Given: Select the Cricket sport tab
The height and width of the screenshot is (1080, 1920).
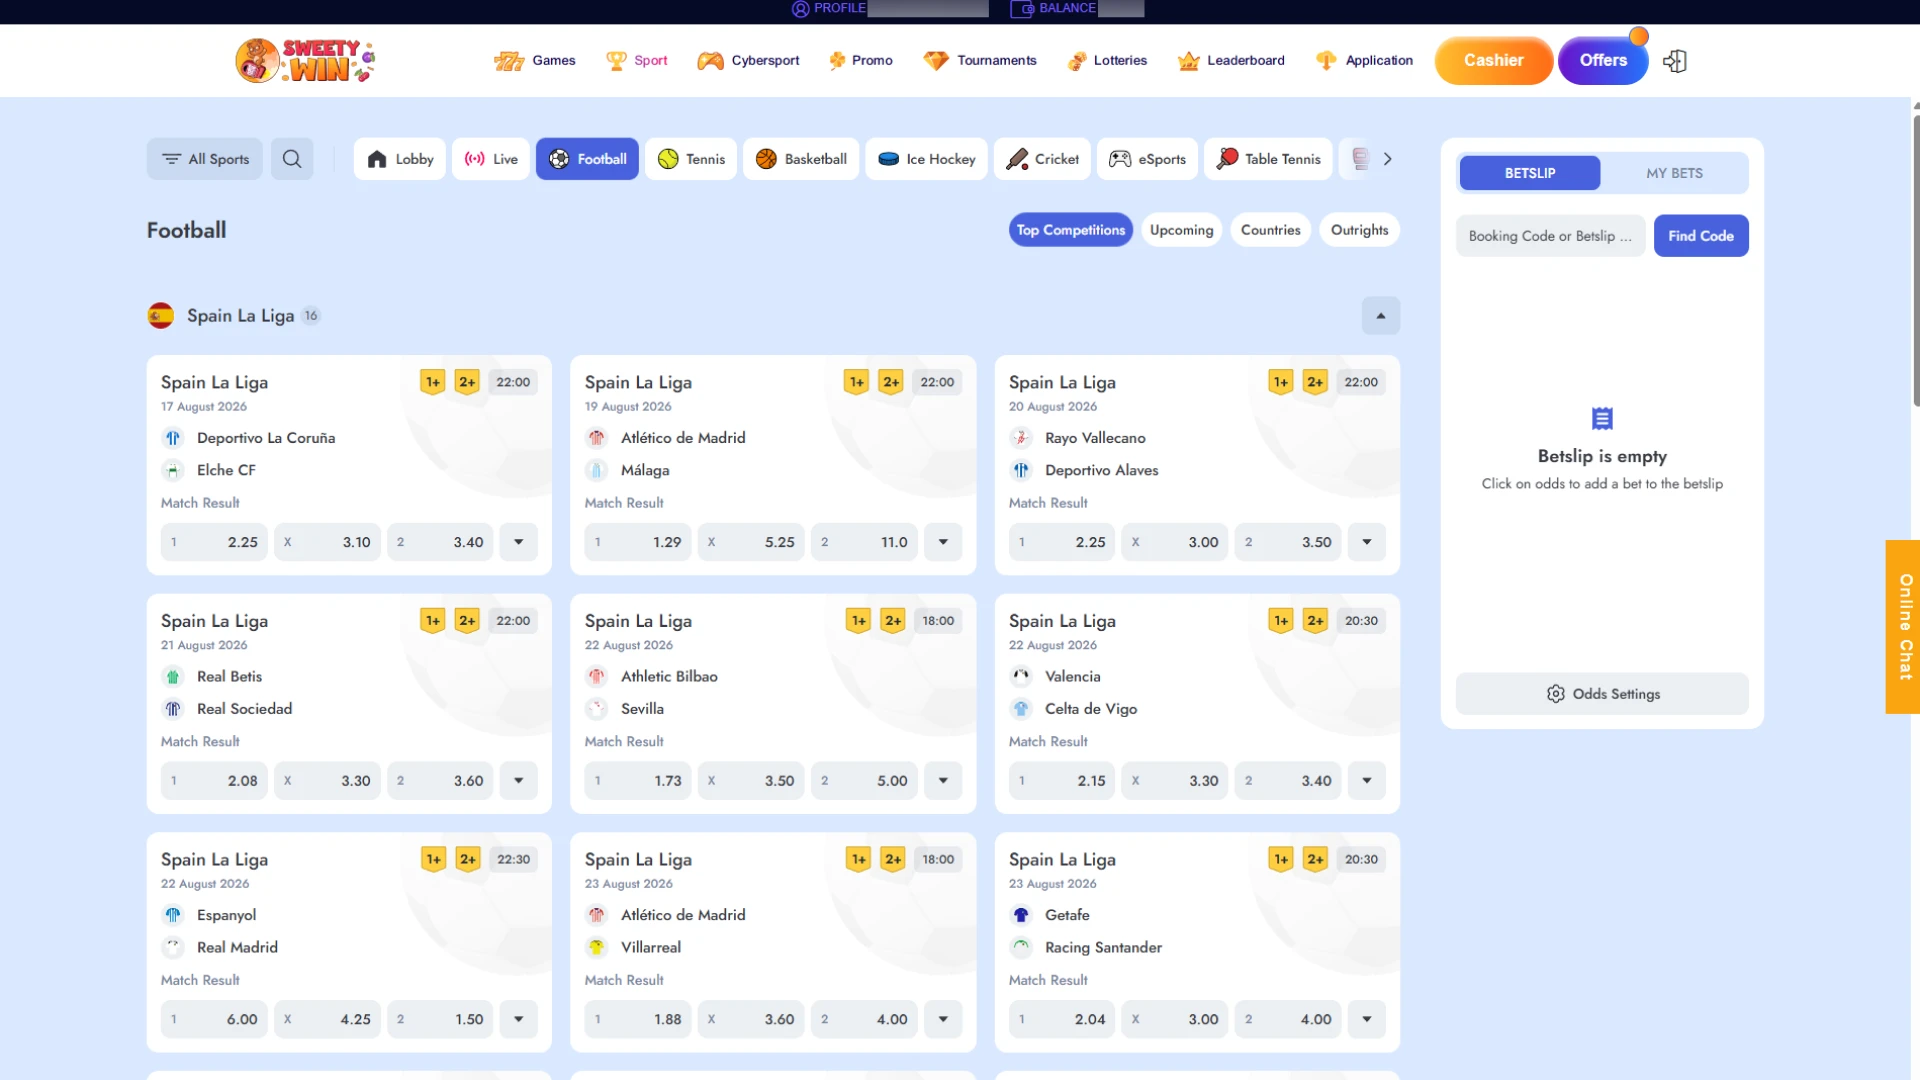Looking at the screenshot, I should point(1042,159).
